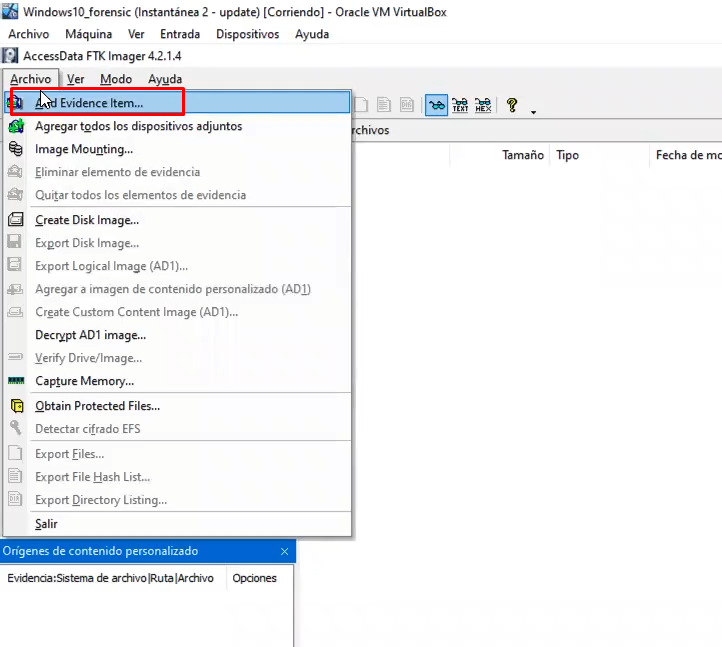Open FTK Imager Ayuda menu
This screenshot has width=722, height=647.
tap(165, 79)
